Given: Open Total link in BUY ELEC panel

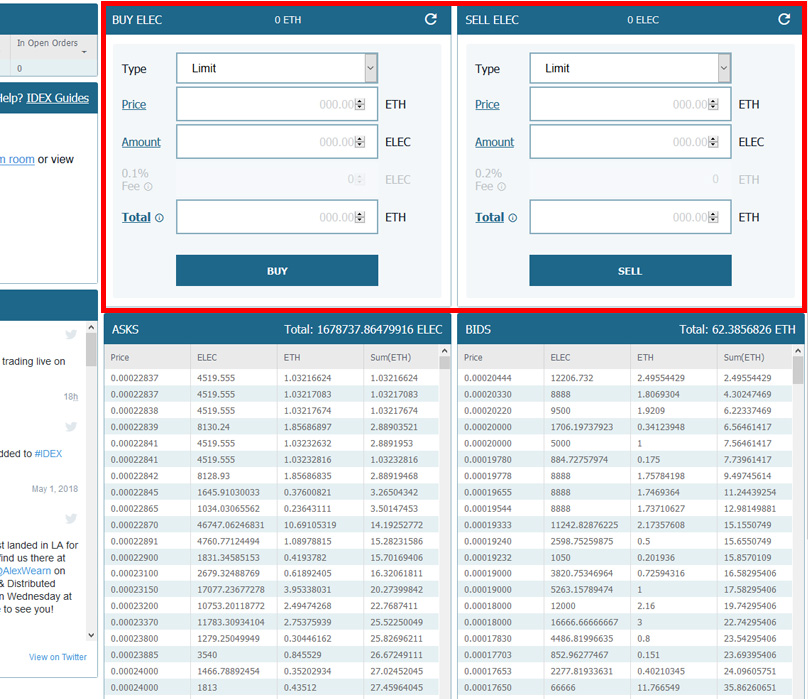Looking at the screenshot, I should click(x=136, y=218).
